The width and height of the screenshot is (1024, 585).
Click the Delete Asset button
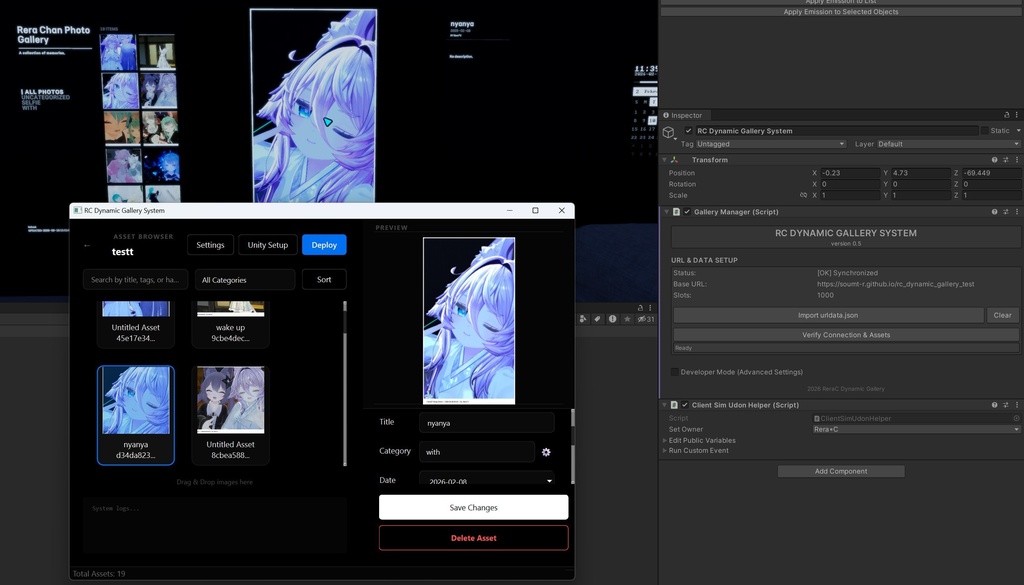[x=473, y=538]
